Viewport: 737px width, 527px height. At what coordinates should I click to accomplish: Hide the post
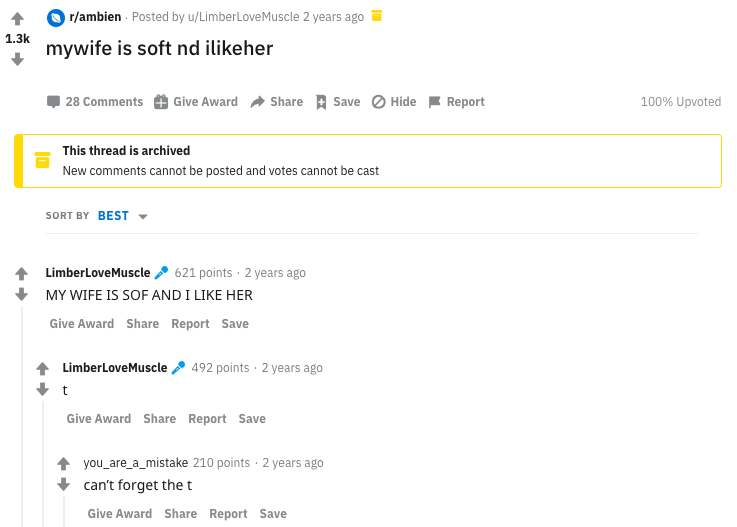(x=394, y=102)
